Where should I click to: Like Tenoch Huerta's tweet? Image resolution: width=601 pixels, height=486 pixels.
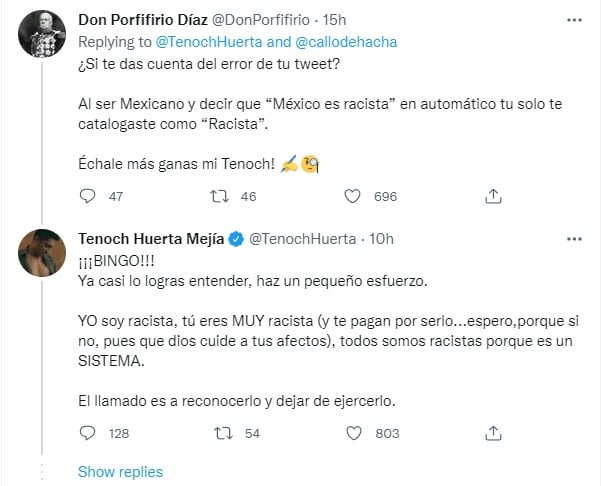tap(353, 433)
